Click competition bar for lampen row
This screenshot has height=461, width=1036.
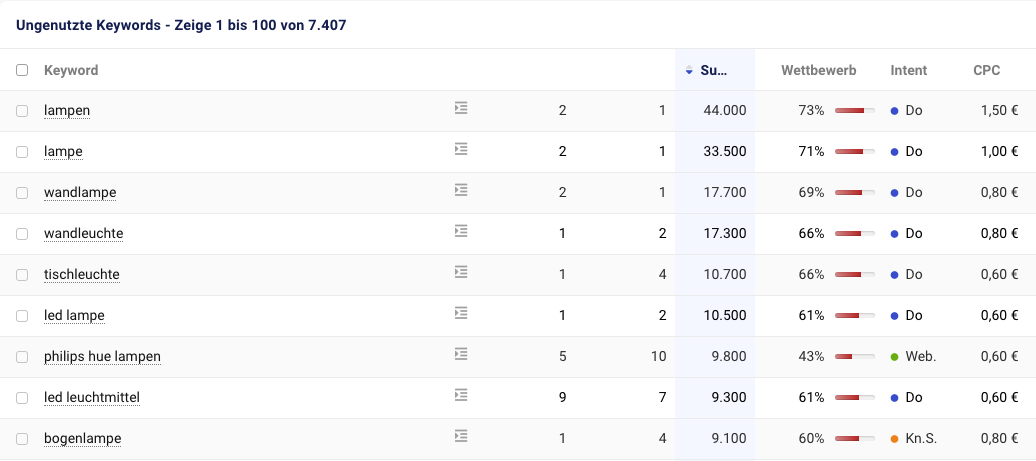click(x=854, y=110)
